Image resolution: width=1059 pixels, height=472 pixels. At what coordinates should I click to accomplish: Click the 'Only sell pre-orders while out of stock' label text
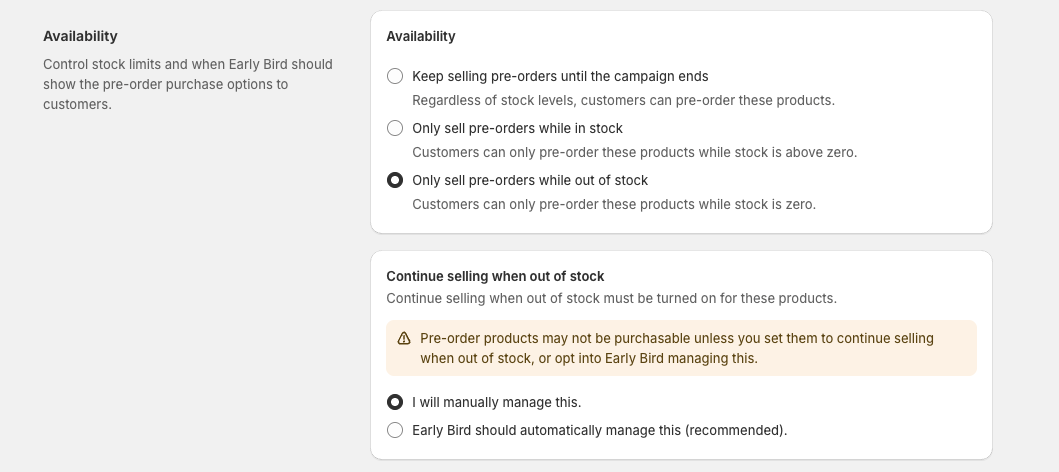pos(530,180)
